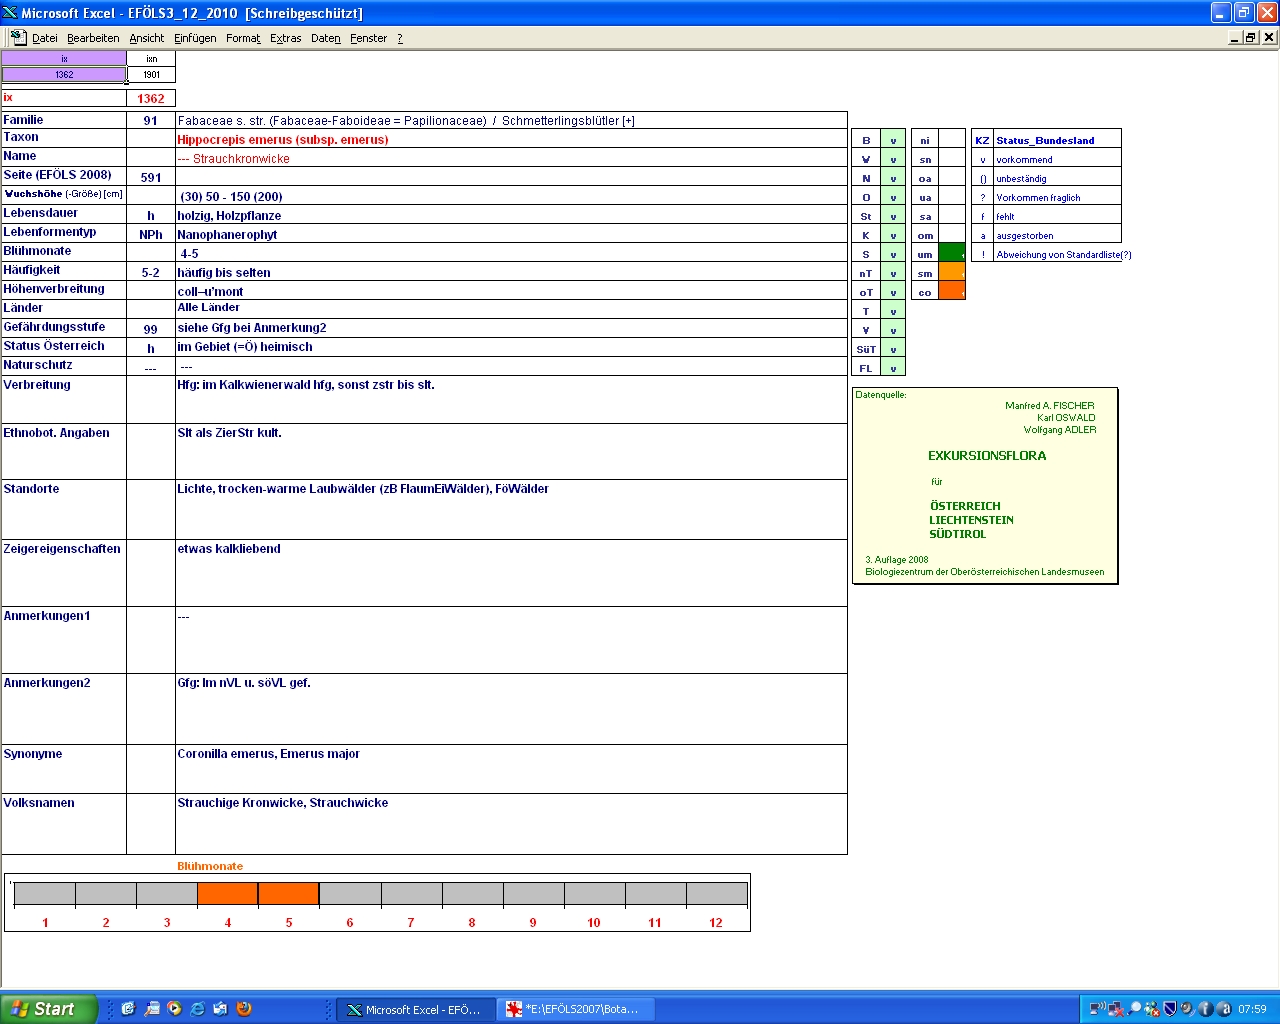Viewport: 1280px width, 1024px height.
Task: Launch Windows Media Player from quick launch
Action: [x=174, y=1009]
